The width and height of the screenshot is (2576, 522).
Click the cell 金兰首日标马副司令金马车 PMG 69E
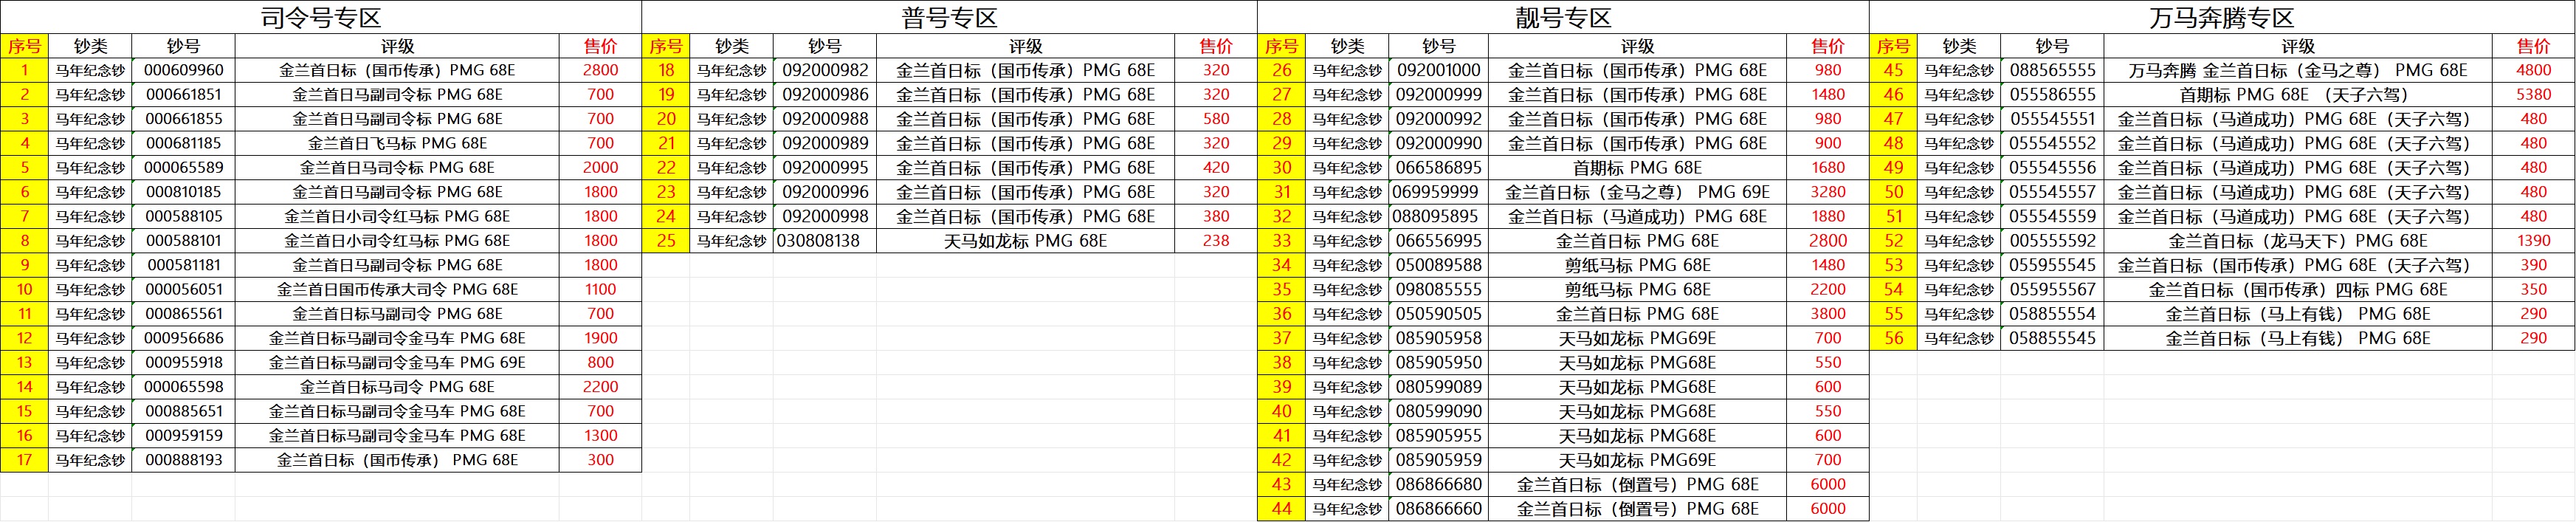pyautogui.click(x=397, y=363)
